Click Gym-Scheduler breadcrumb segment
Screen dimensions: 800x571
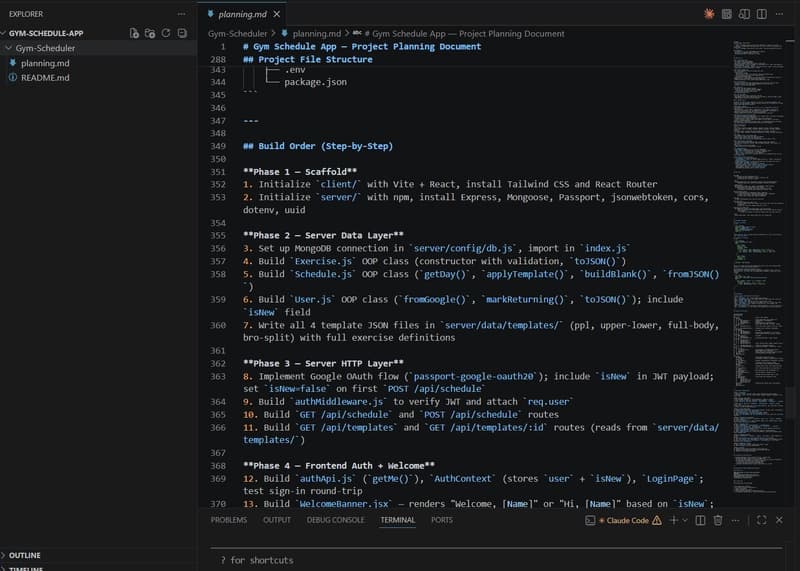pos(237,34)
